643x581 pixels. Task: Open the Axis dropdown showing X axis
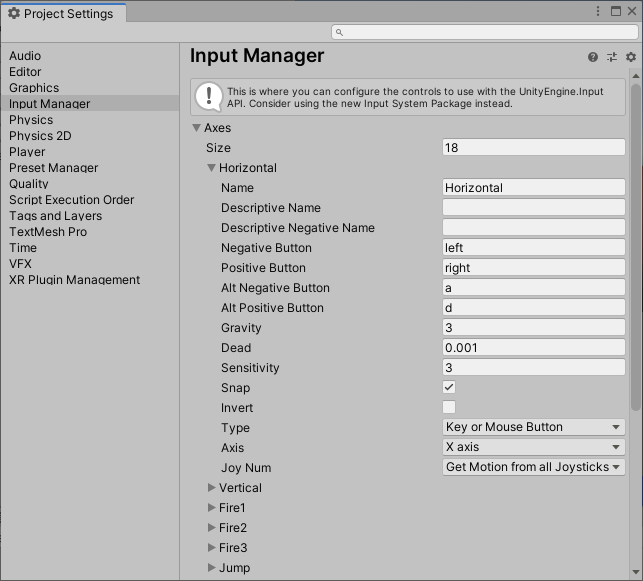534,447
